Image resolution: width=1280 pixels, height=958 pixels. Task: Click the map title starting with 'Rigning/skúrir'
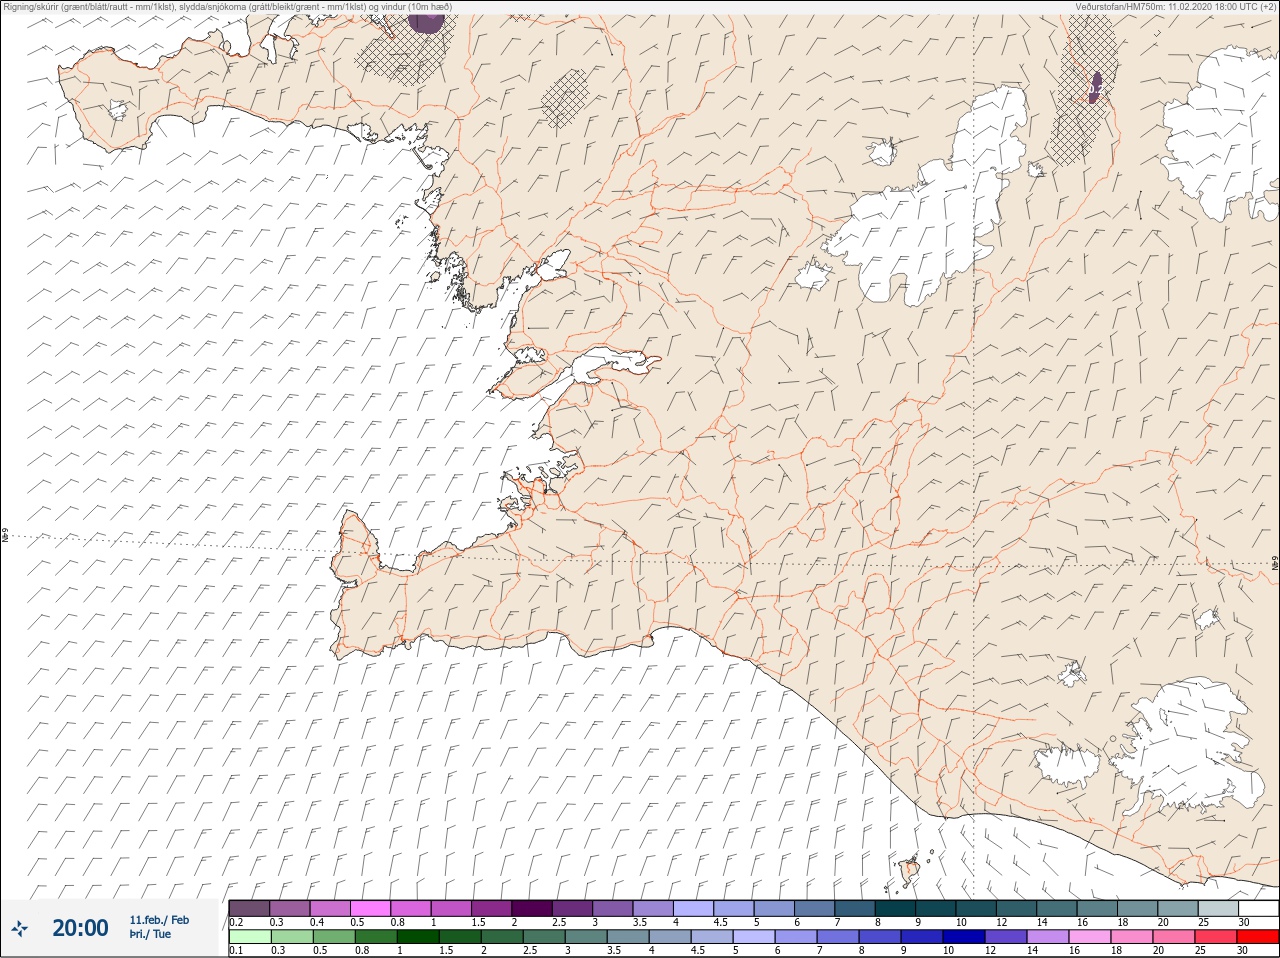click(x=227, y=7)
